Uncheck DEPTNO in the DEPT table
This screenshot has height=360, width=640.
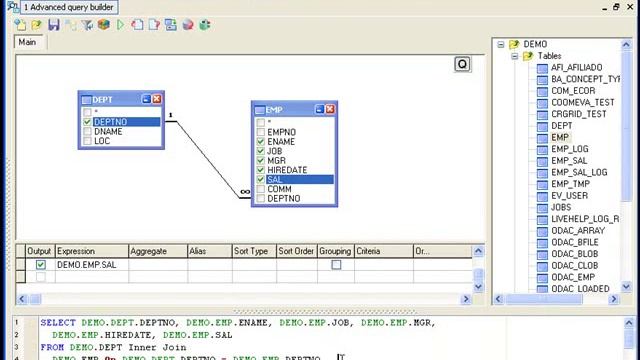coord(87,122)
